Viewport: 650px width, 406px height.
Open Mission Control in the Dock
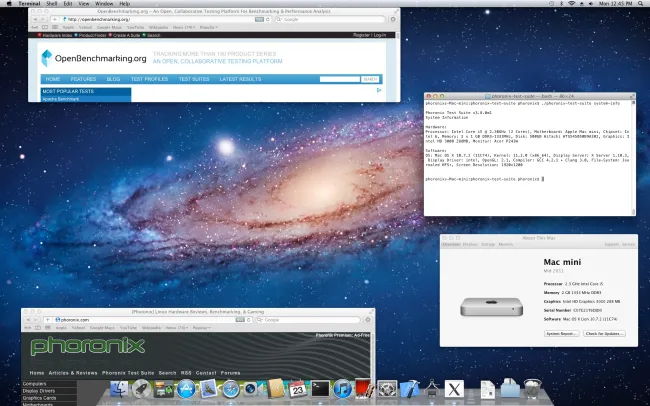point(163,389)
